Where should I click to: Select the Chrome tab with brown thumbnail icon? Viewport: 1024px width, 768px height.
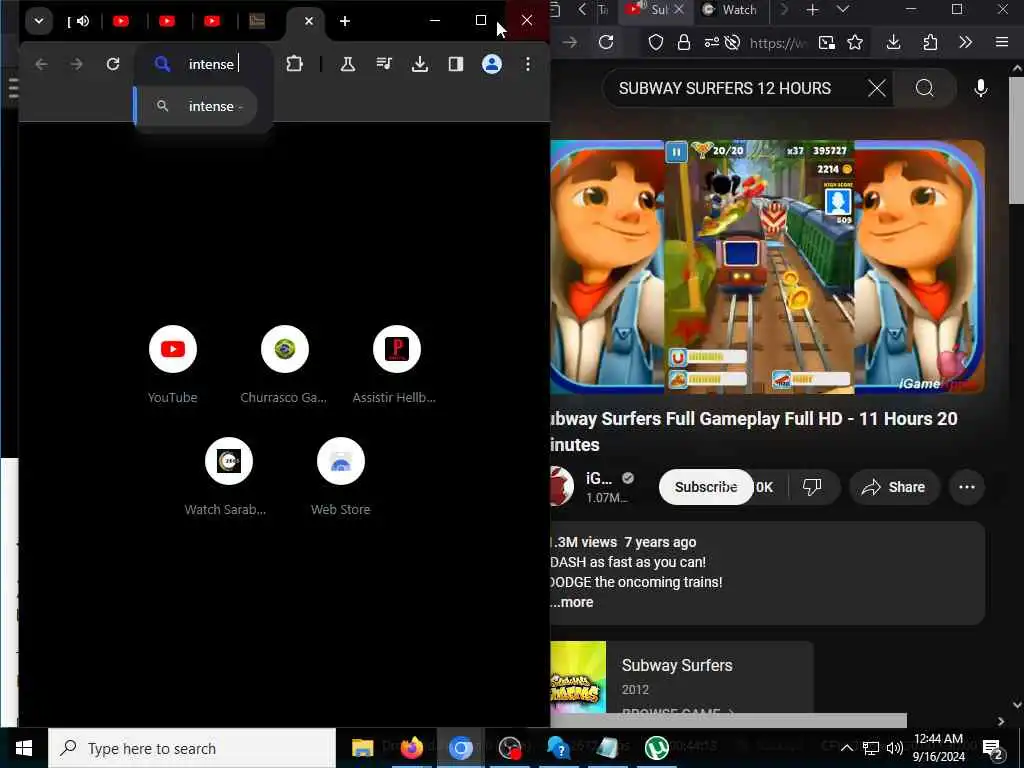tap(257, 21)
